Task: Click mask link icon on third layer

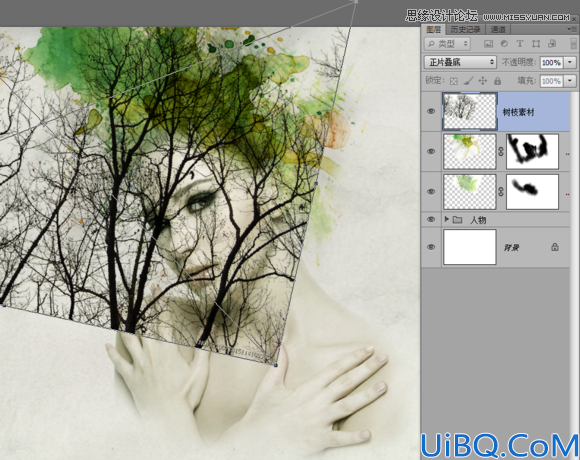Action: (x=501, y=192)
